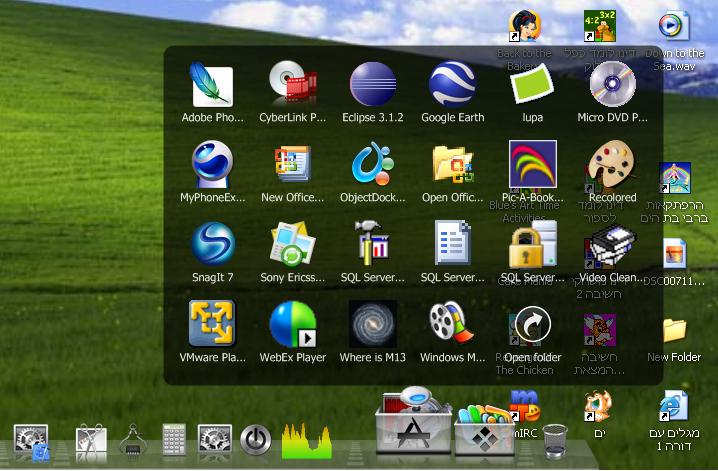Launch Pic-A-Book... rainbow icon
This screenshot has height=471, width=718.
[533, 164]
